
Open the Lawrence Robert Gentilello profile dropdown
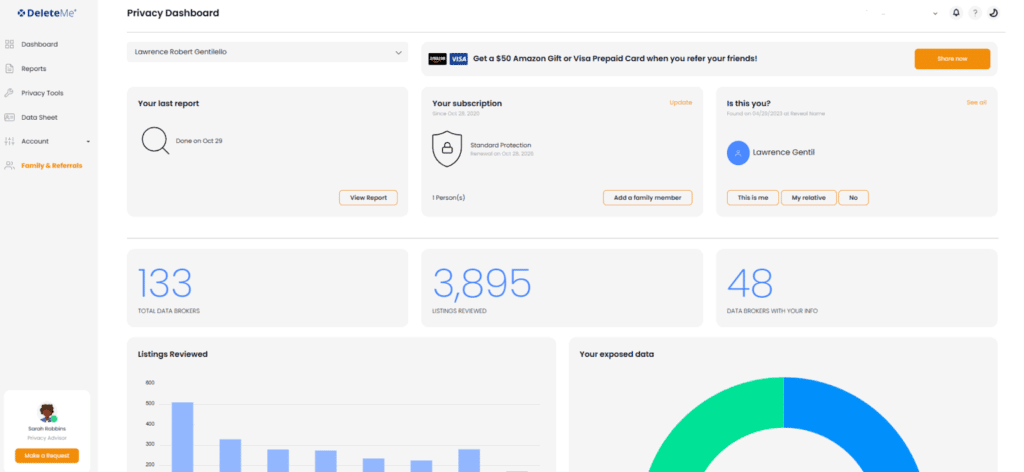[267, 52]
